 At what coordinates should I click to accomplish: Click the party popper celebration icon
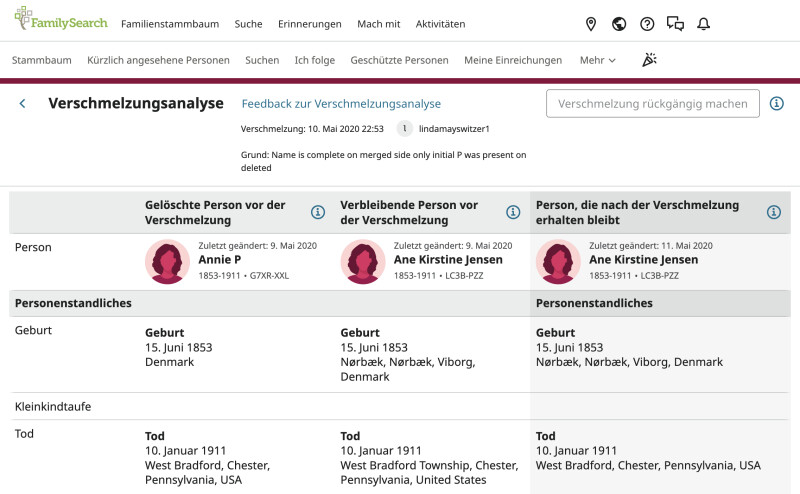tap(649, 60)
